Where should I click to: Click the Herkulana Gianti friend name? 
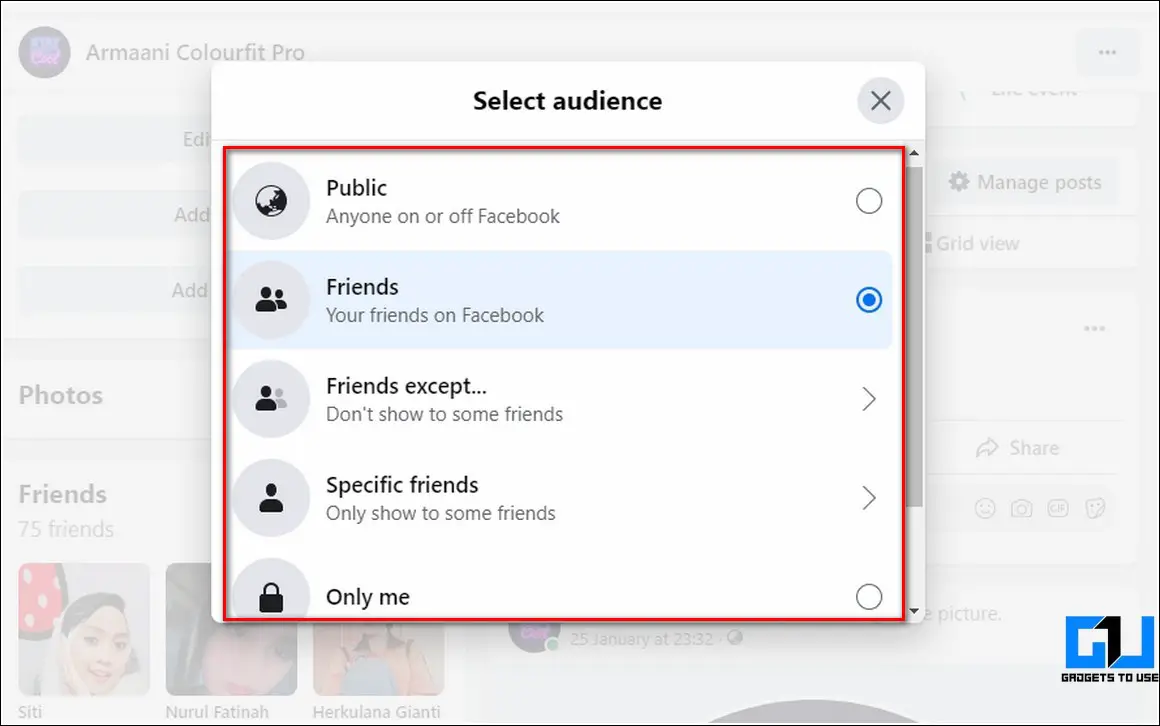(x=377, y=712)
